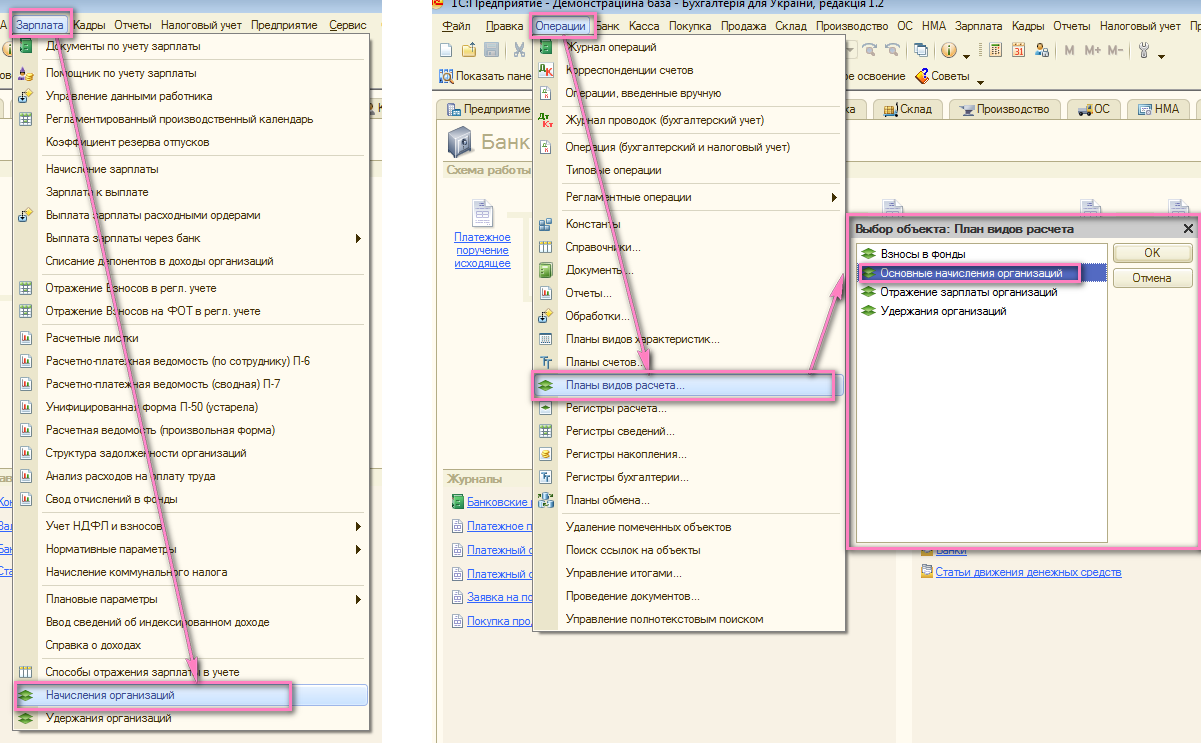
Task: Open the Заявка на по... journal link
Action: coord(498,597)
